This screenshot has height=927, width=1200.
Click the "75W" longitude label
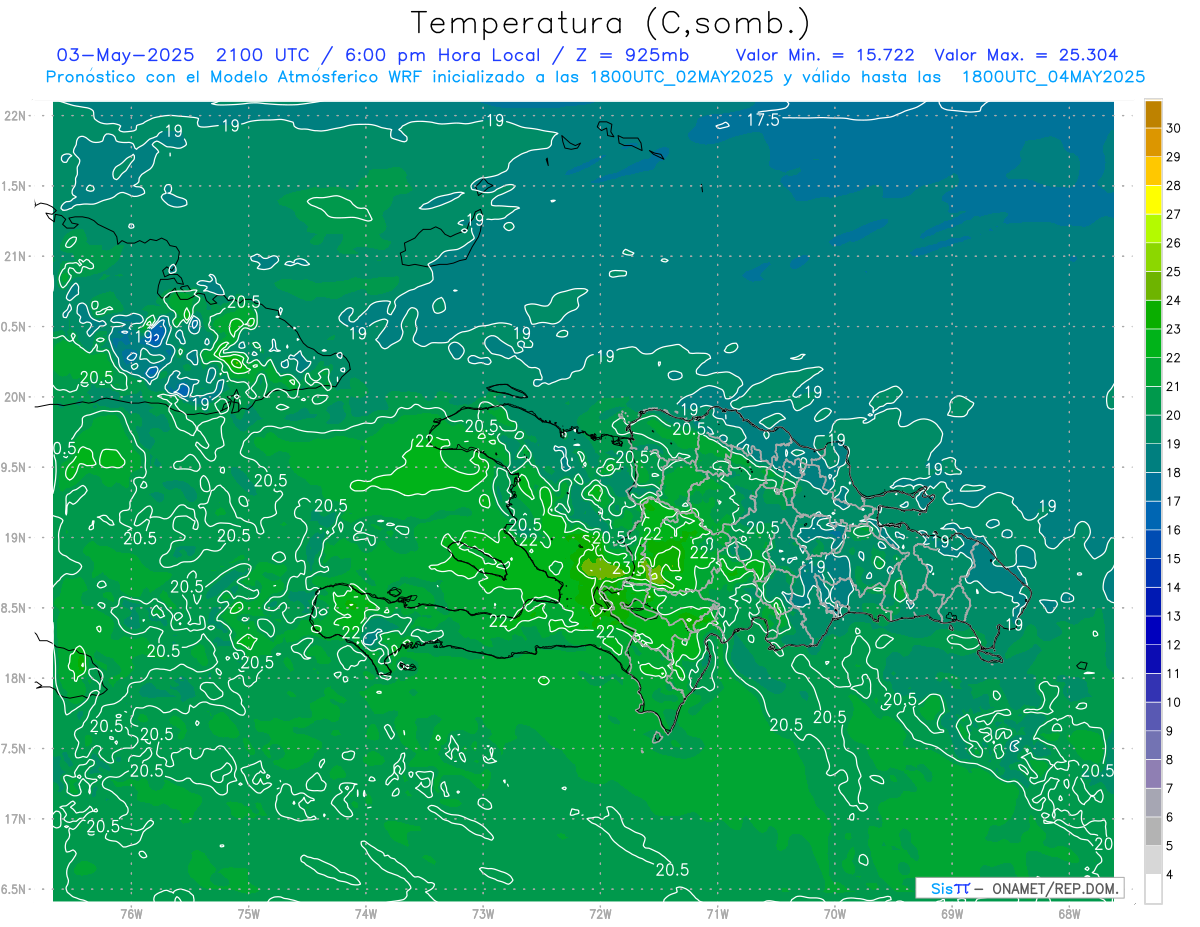(249, 913)
